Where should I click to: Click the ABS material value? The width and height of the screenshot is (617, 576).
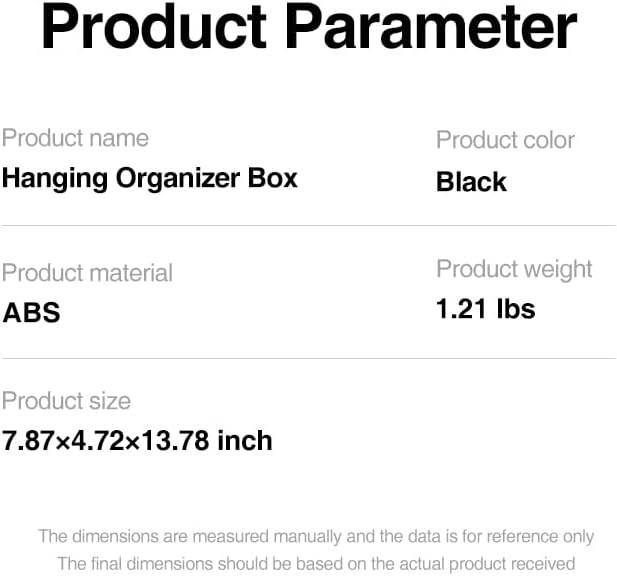tap(31, 313)
